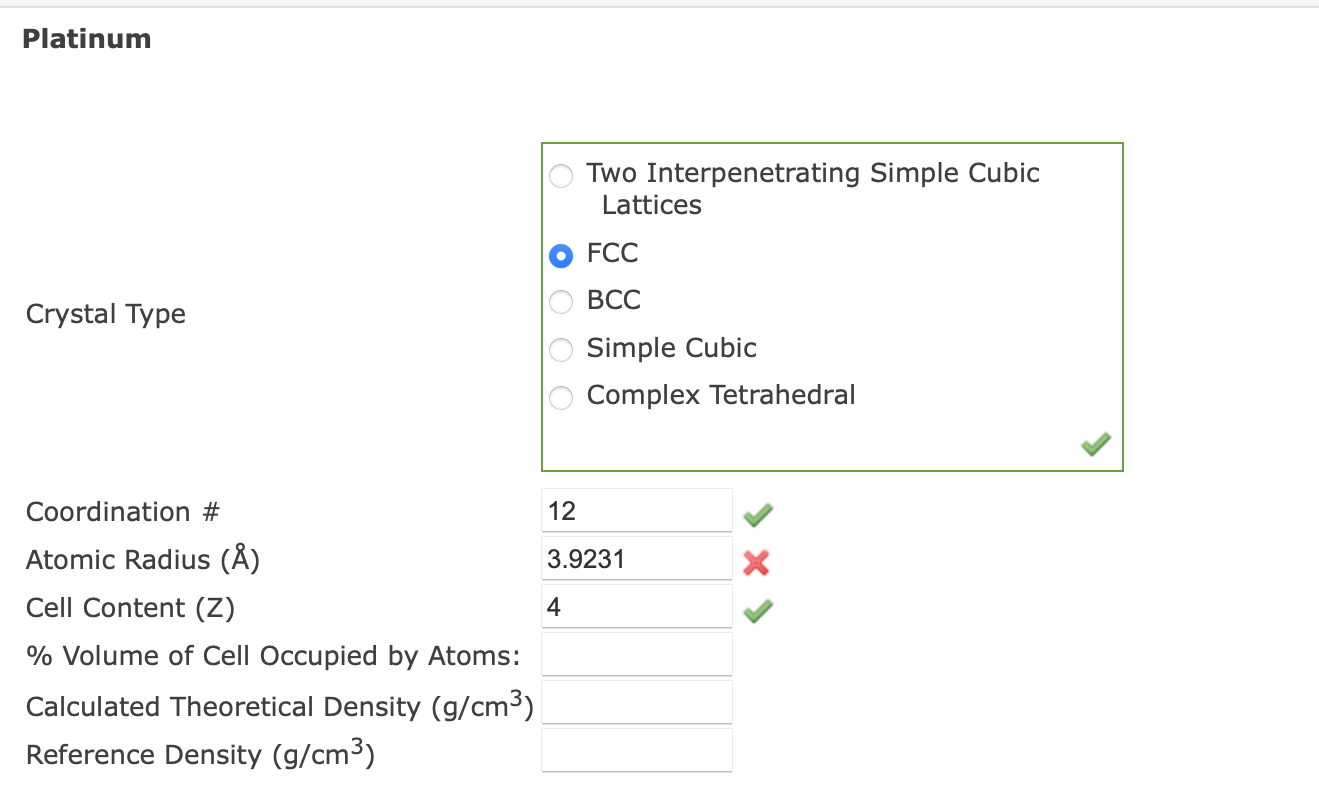Click the Platinum heading

click(86, 39)
